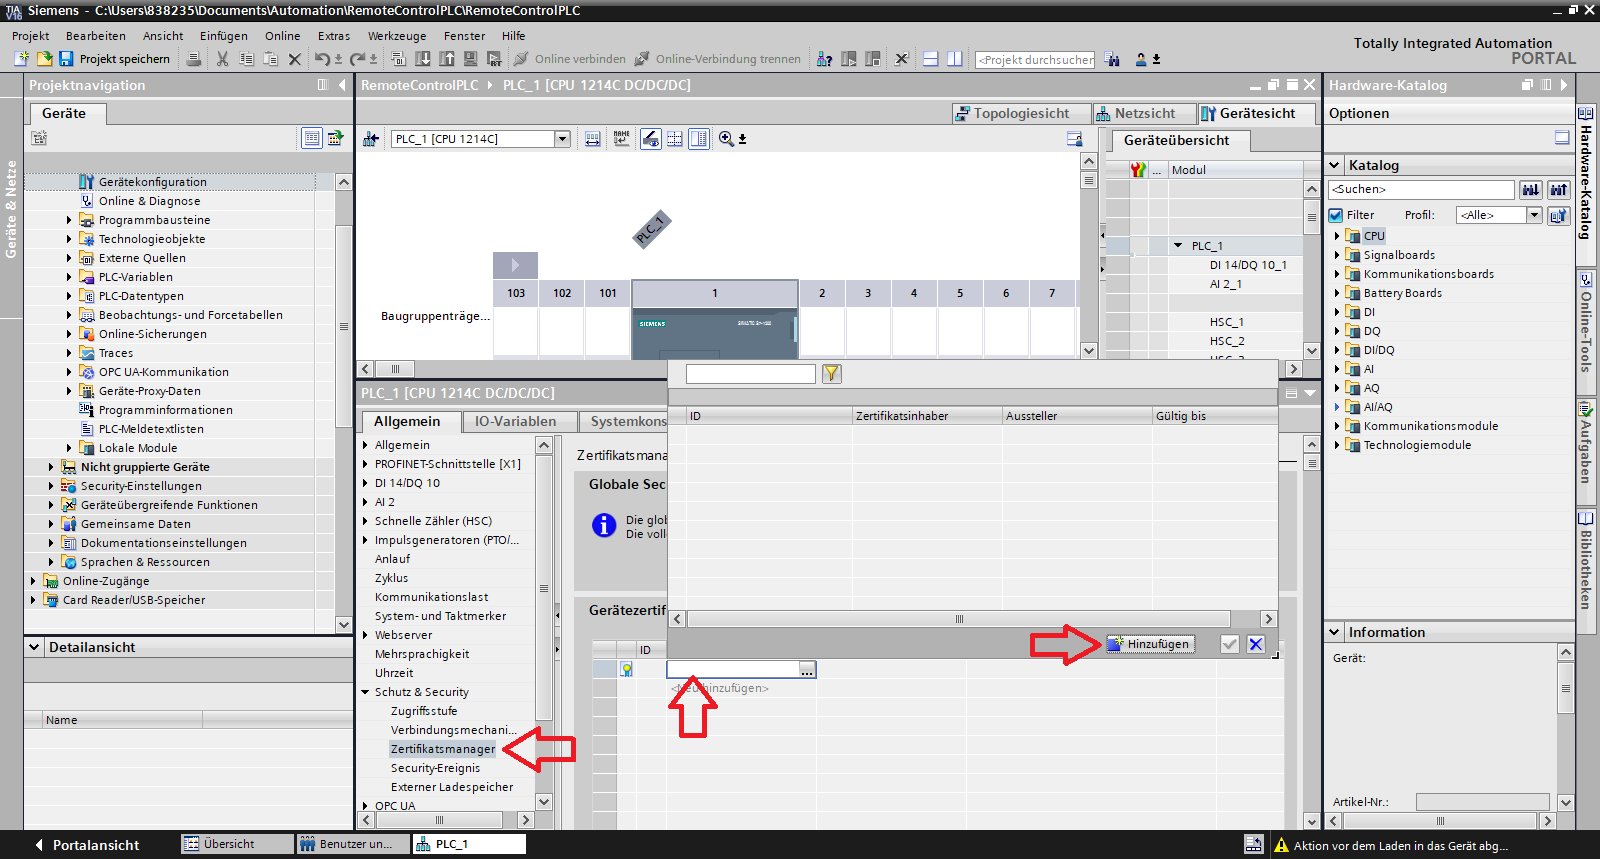Redo the last undone action
This screenshot has width=1600, height=859.
point(358,59)
